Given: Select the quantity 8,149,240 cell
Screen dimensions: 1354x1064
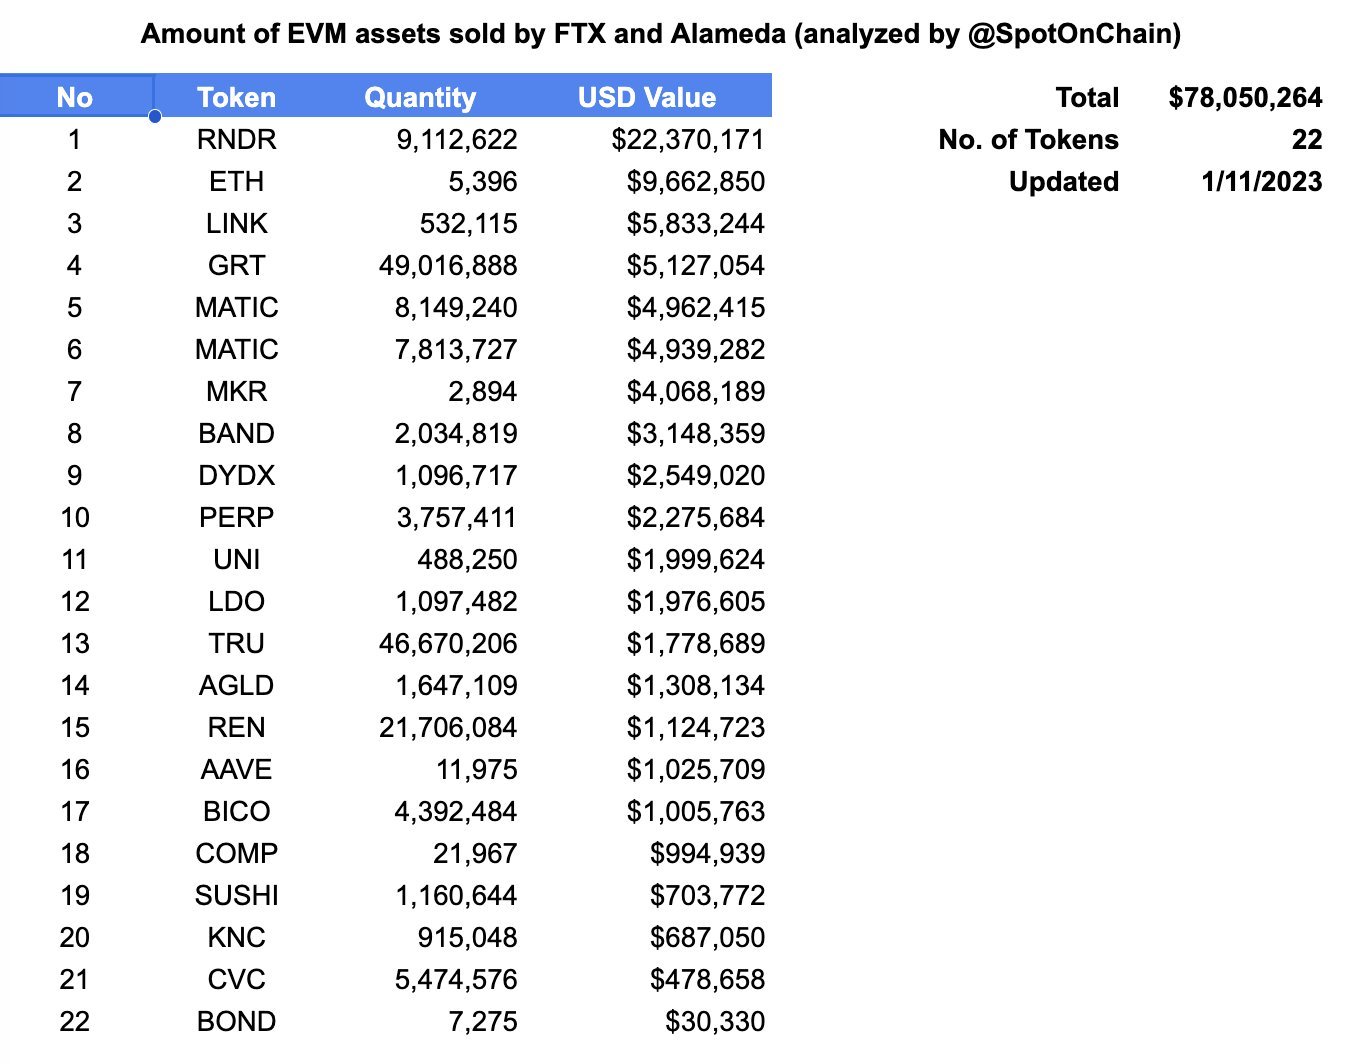Looking at the screenshot, I should [456, 307].
